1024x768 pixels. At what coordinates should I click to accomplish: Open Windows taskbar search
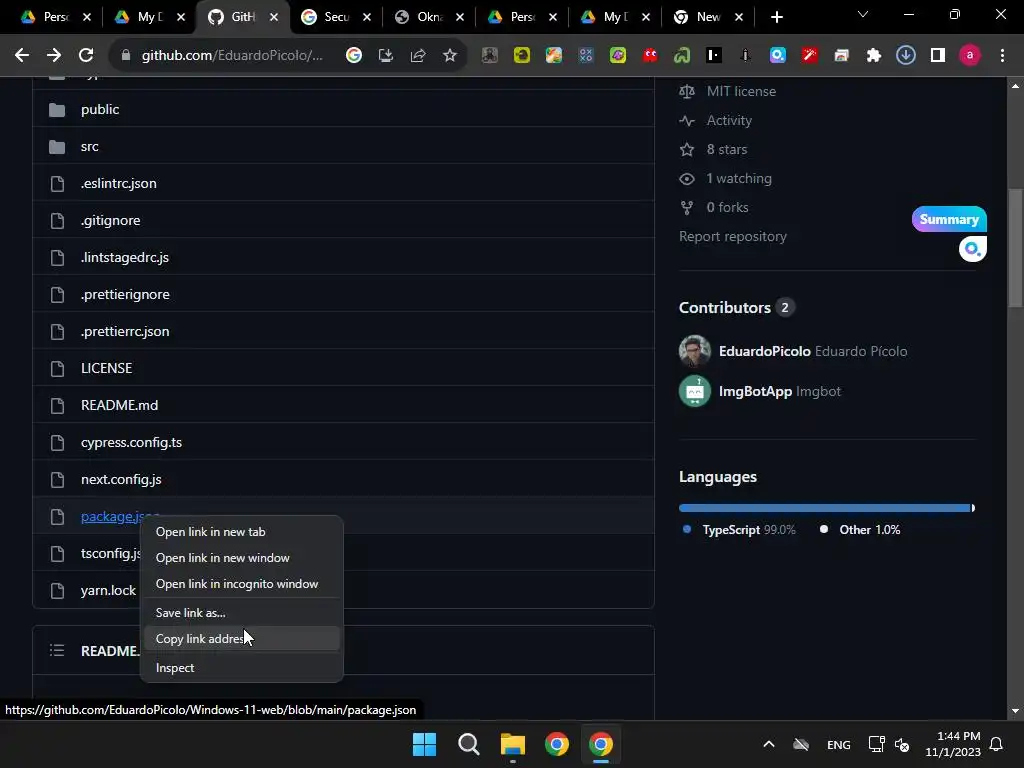[x=468, y=744]
